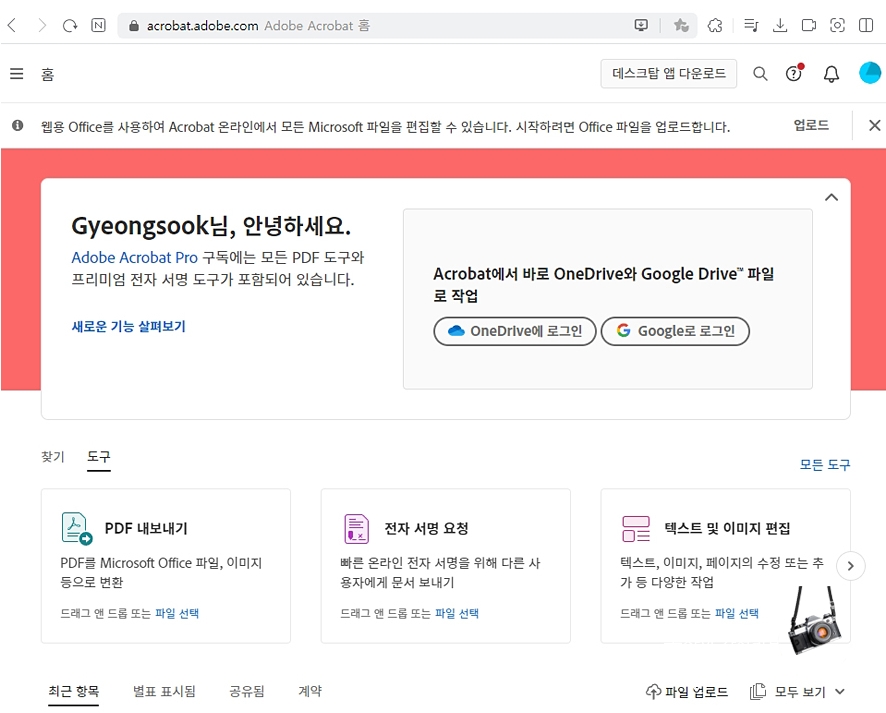Click OneDrive에 로그인 button
Screen dimensions: 886x713
point(515,331)
